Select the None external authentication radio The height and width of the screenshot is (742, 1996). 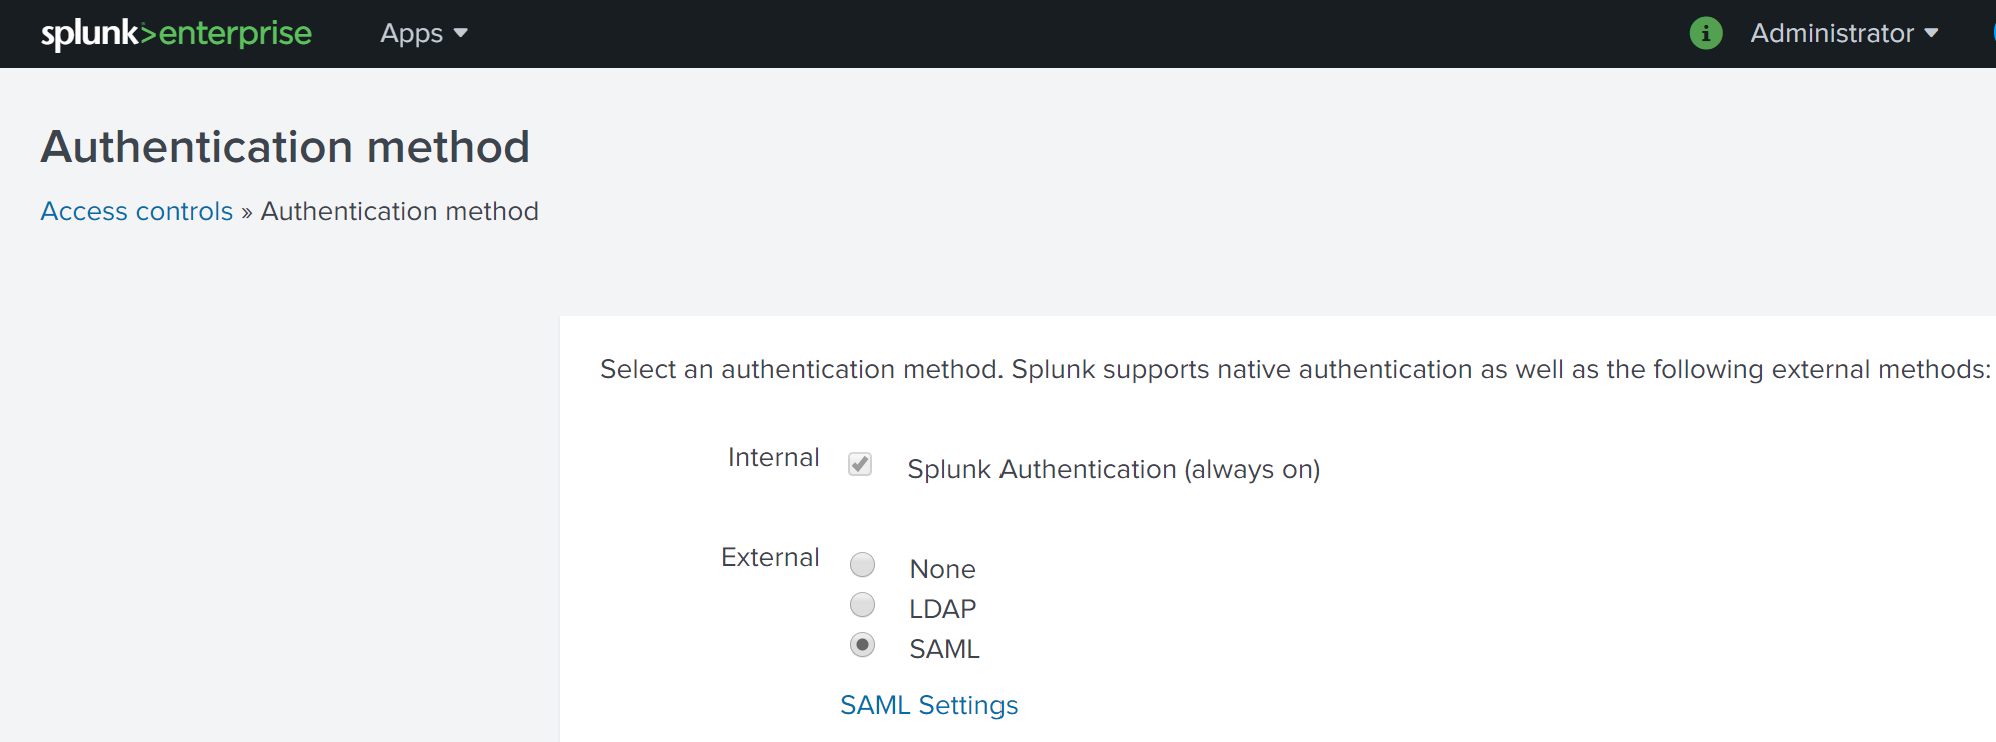pyautogui.click(x=862, y=565)
